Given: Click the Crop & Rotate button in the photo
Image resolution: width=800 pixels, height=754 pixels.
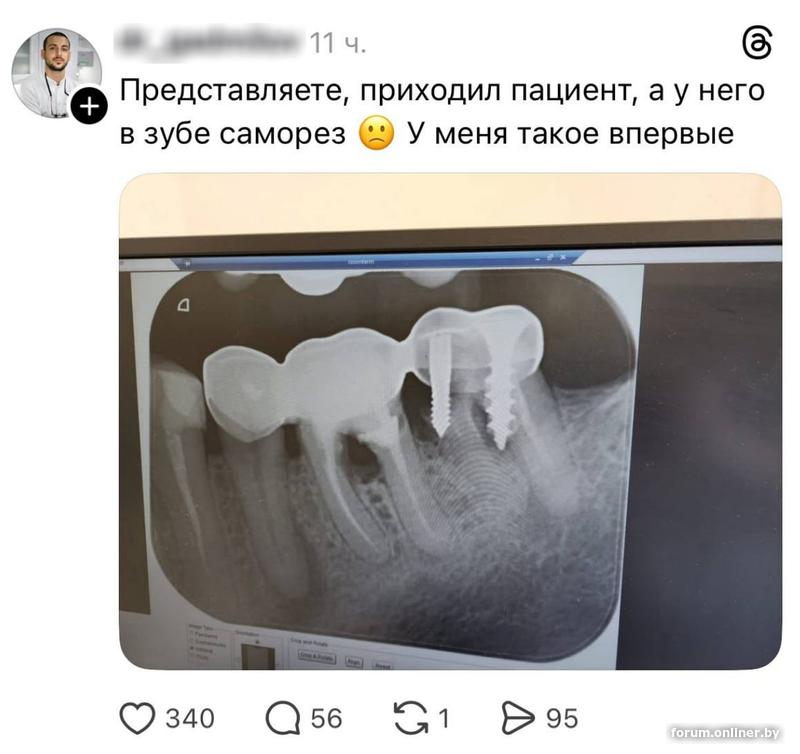Looking at the screenshot, I should pos(317,657).
